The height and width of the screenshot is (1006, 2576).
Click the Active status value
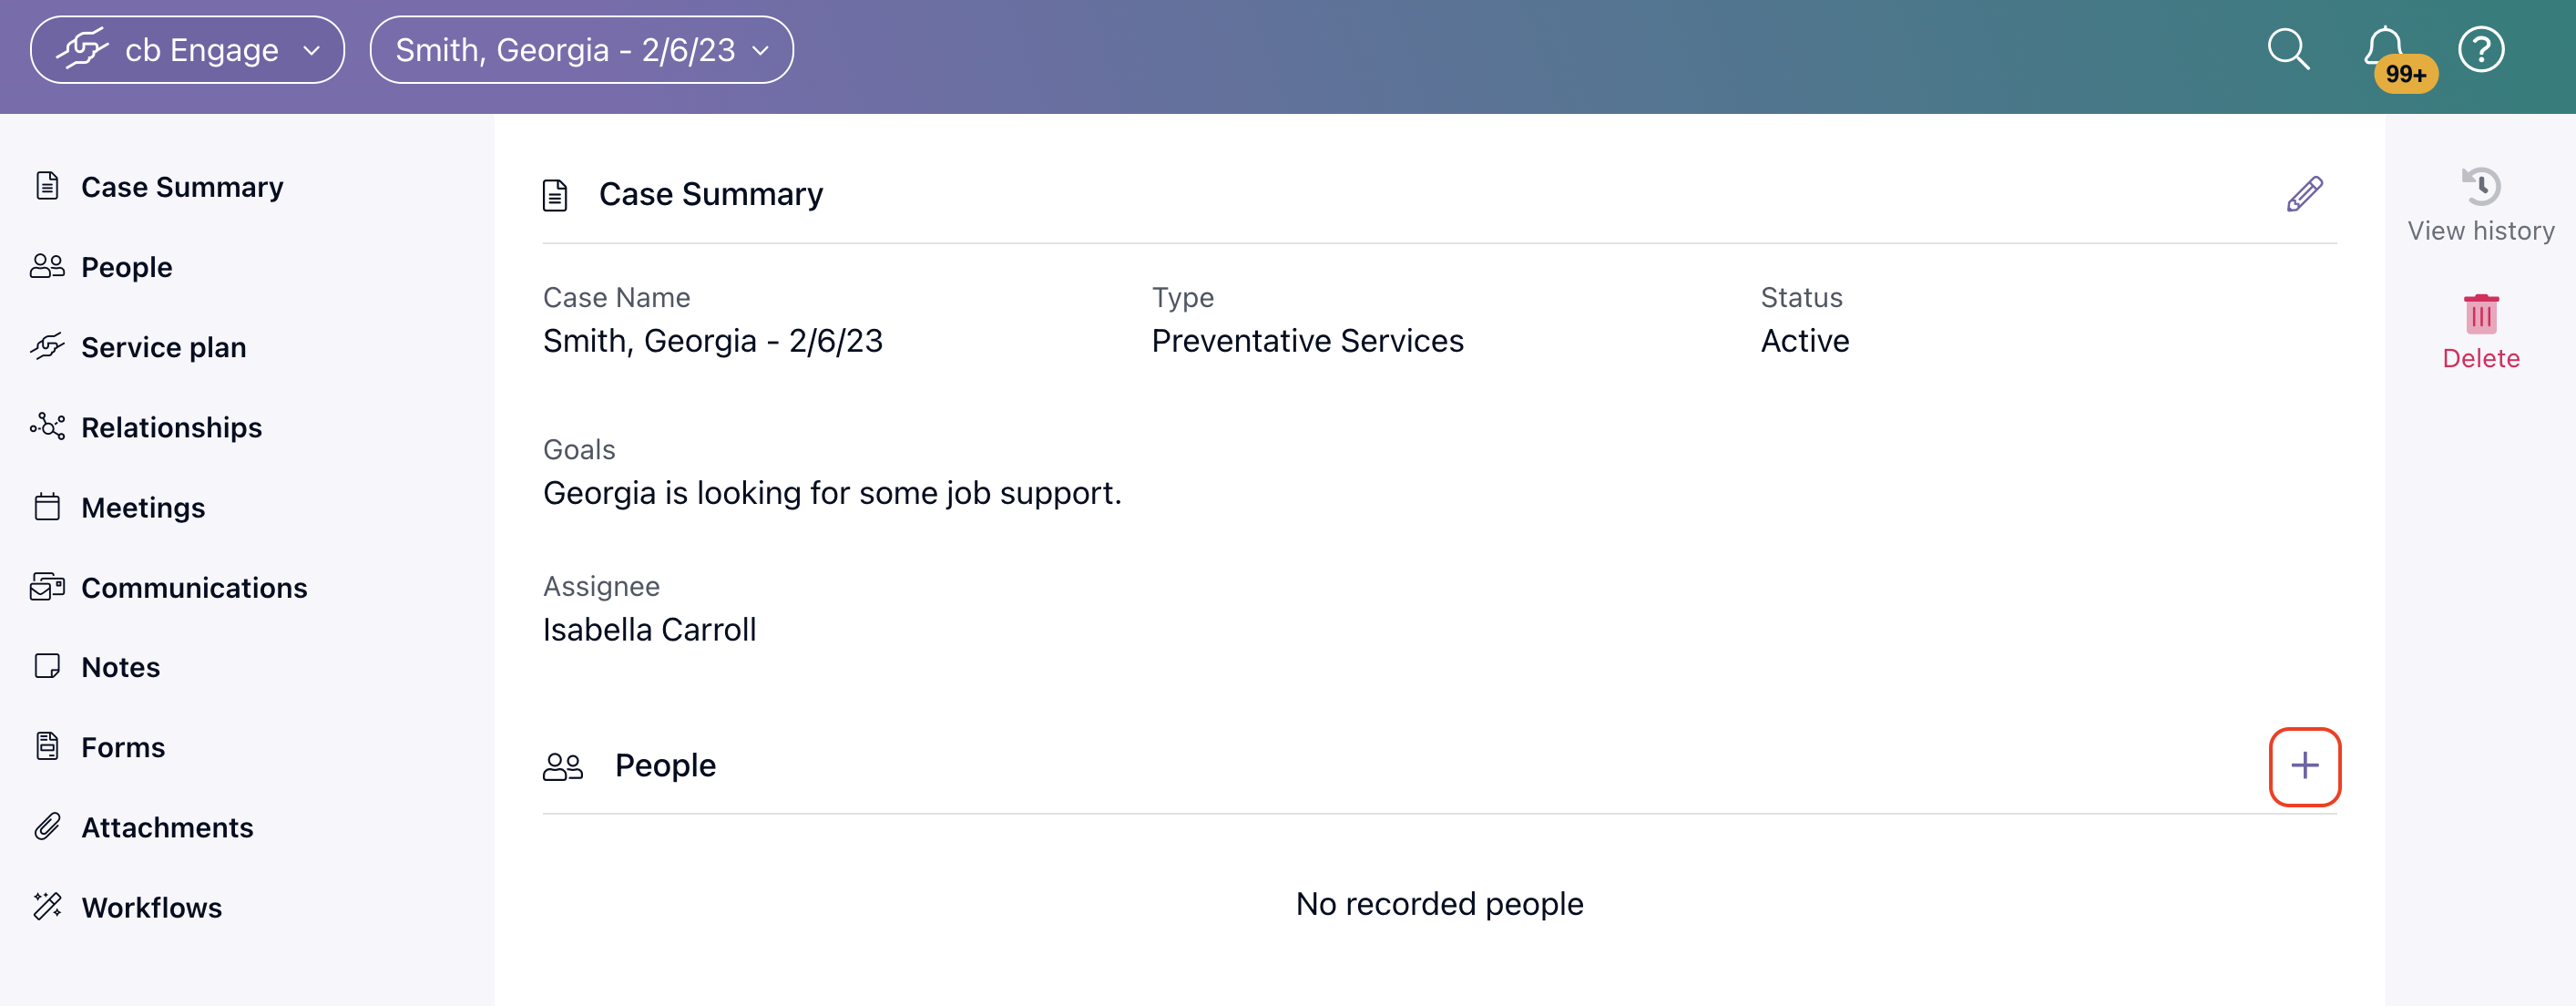tap(1805, 341)
